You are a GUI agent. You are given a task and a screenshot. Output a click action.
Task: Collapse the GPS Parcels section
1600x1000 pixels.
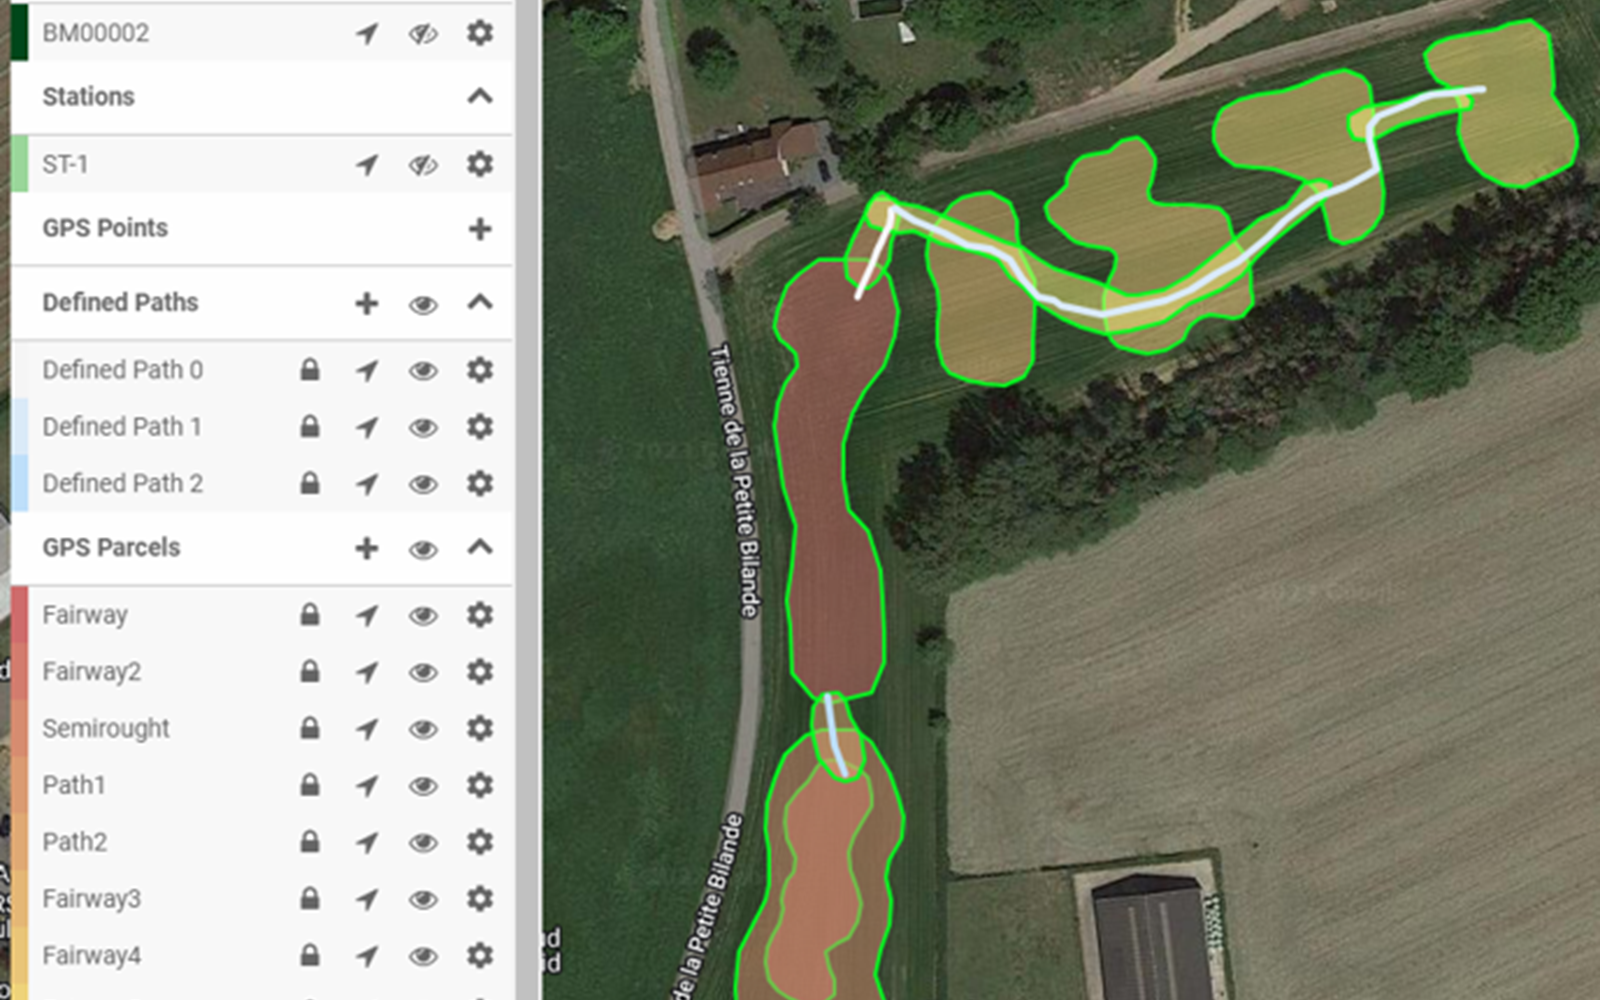pos(480,547)
